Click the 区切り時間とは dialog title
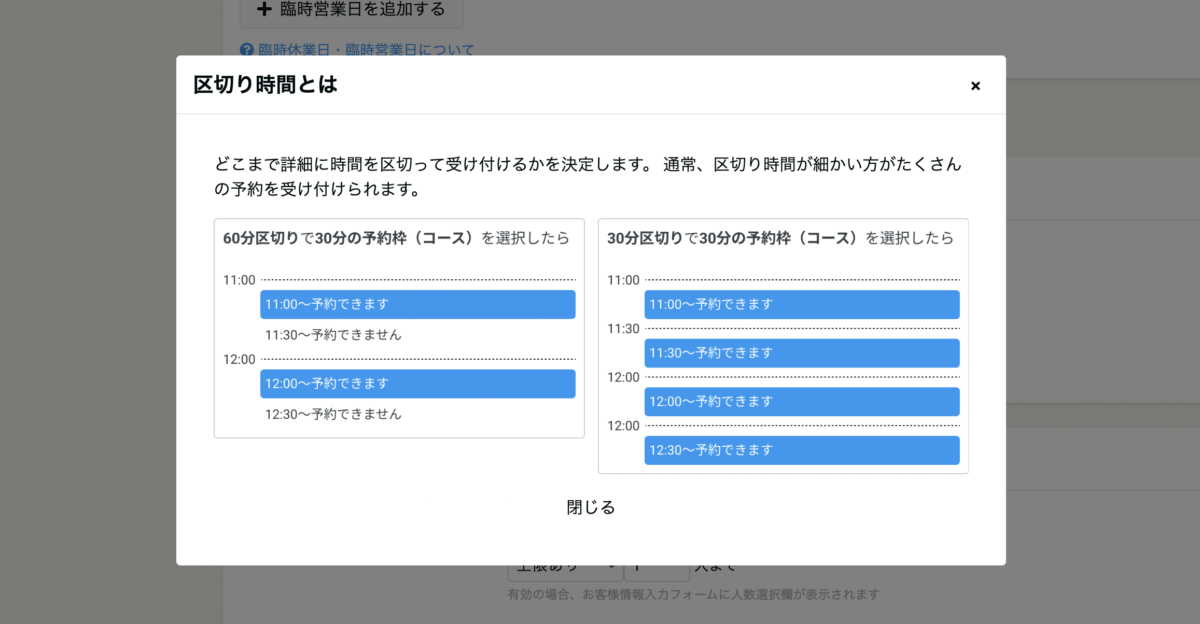 (265, 85)
